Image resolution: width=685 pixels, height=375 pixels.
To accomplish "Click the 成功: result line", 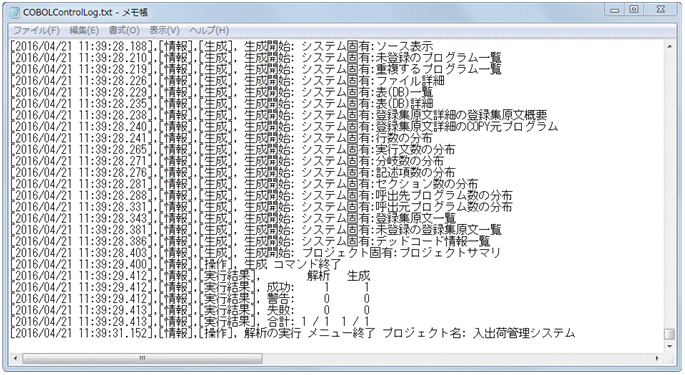I will pyautogui.click(x=190, y=287).
